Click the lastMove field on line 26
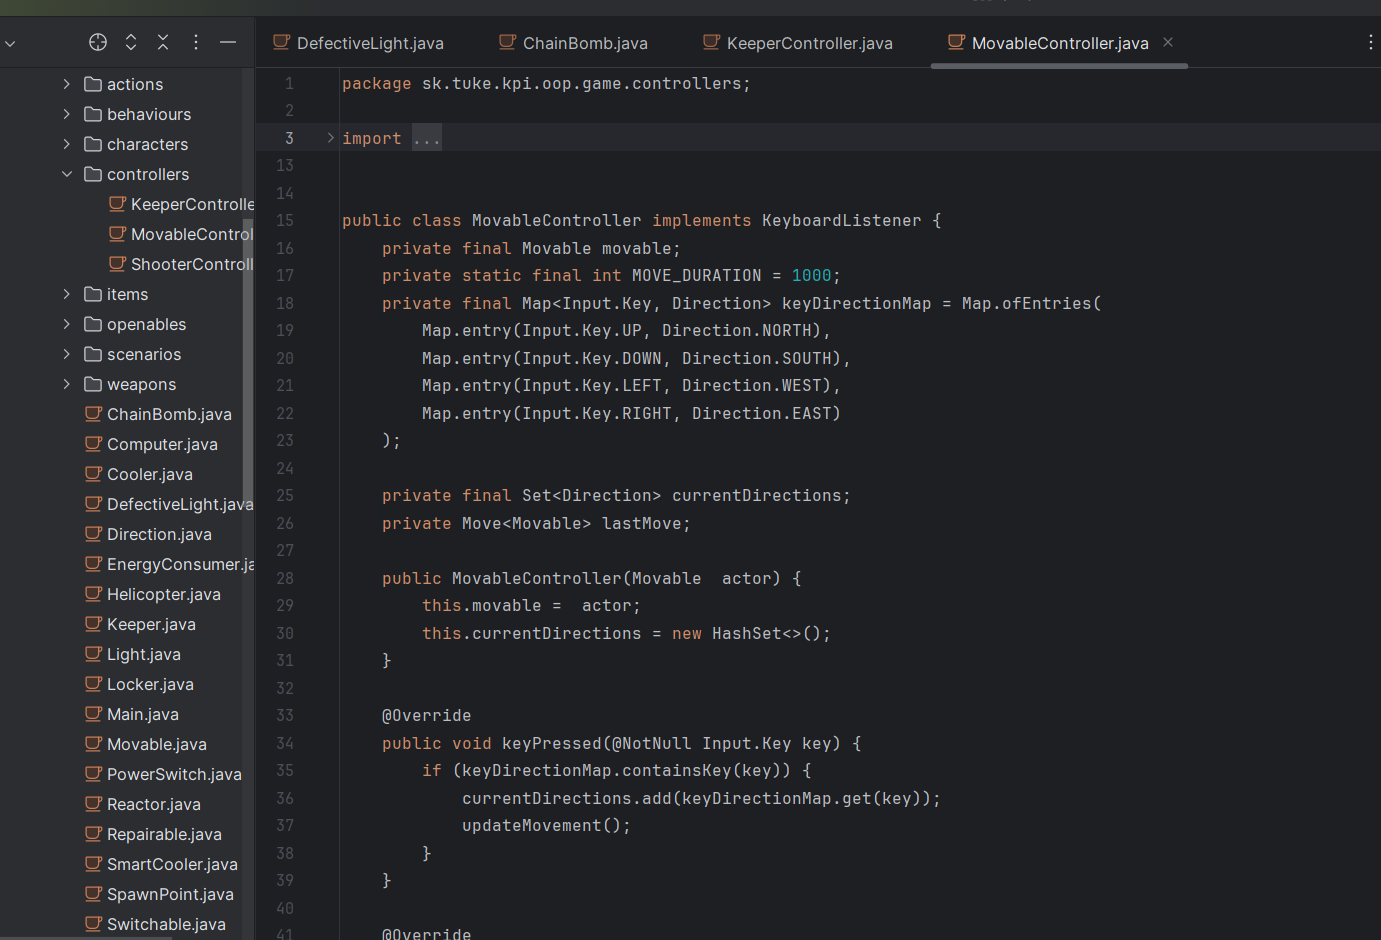The height and width of the screenshot is (940, 1381). tap(641, 523)
